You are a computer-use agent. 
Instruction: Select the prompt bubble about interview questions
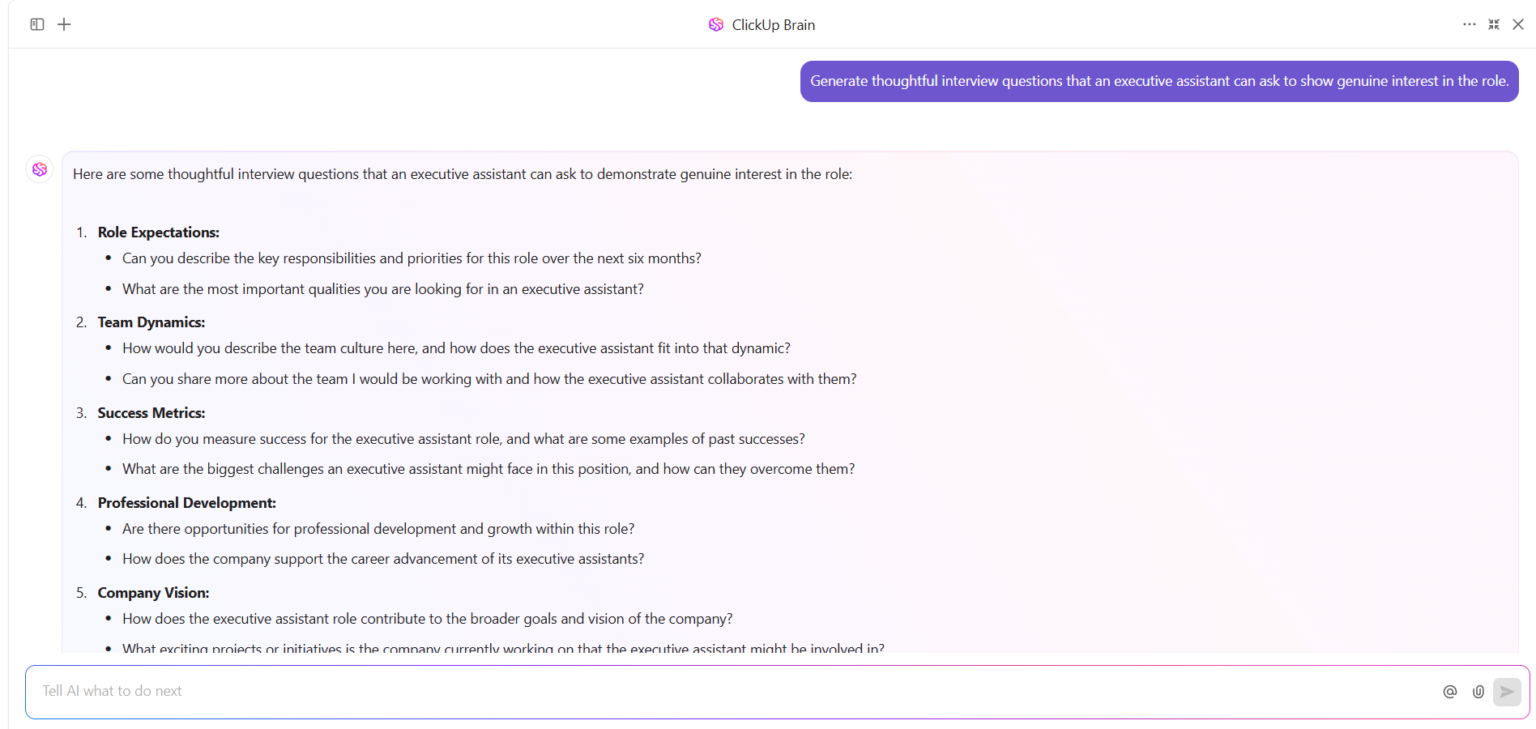[1158, 81]
